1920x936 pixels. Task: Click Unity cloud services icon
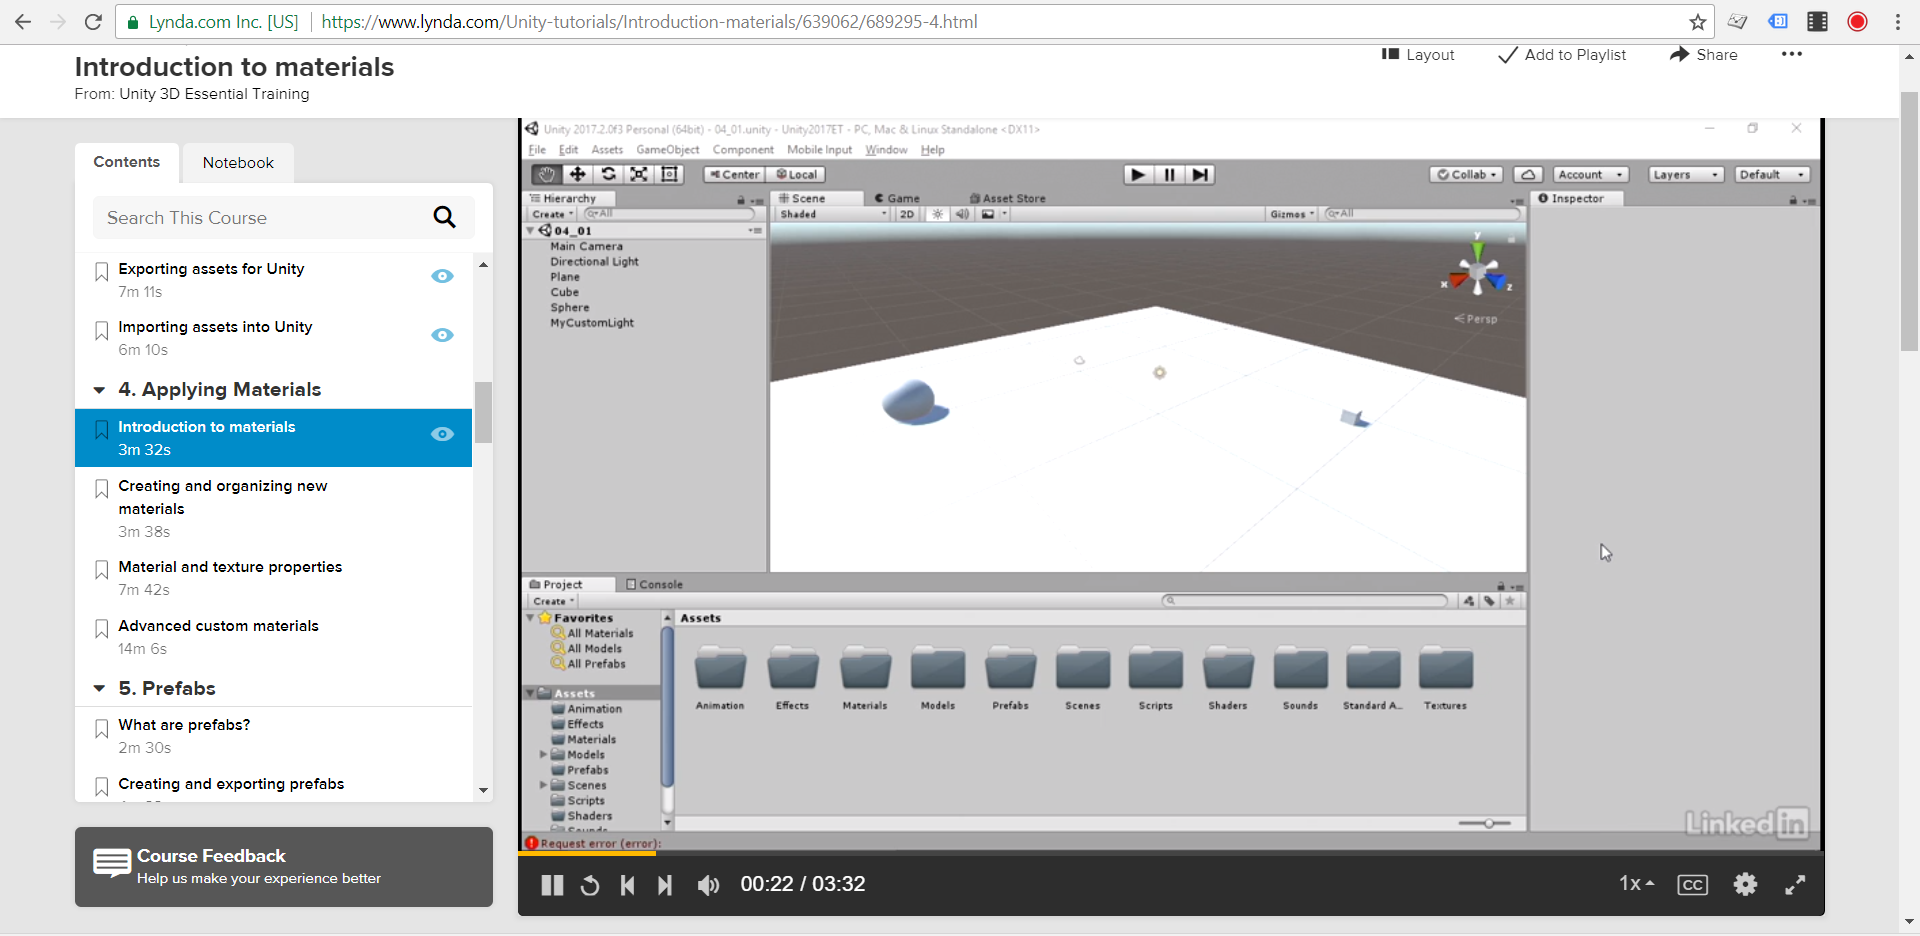pos(1528,174)
